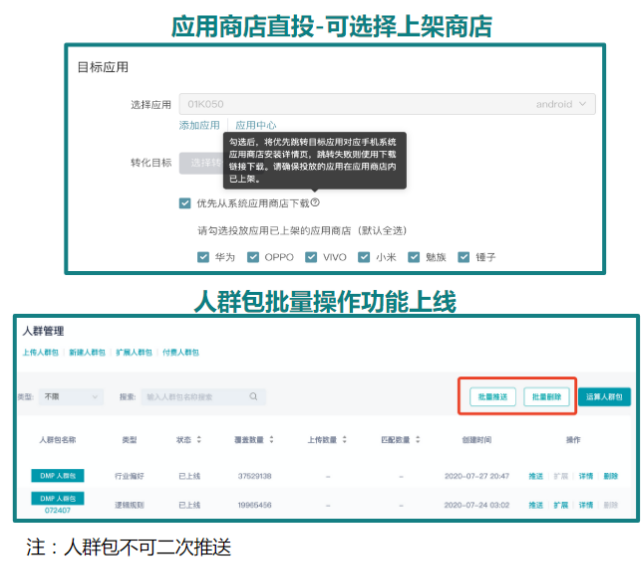Click the 37529138 coverage value
Viewport: 643px width, 572px height.
point(255,476)
